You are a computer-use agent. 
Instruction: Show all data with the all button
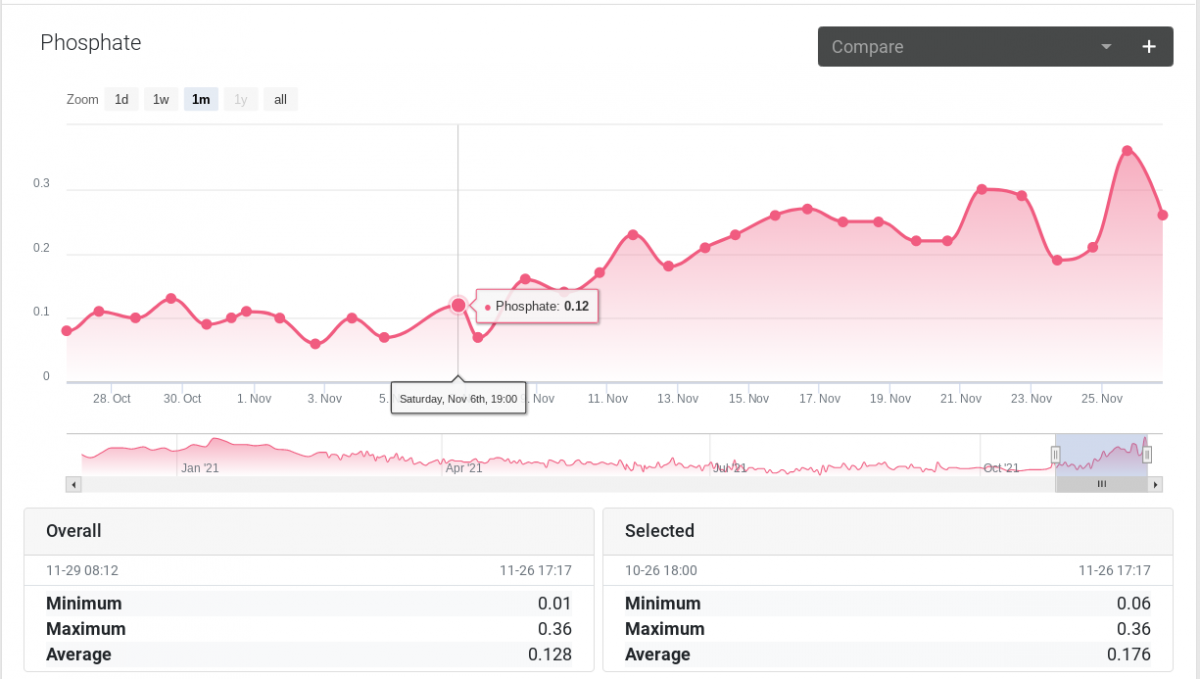[x=280, y=99]
